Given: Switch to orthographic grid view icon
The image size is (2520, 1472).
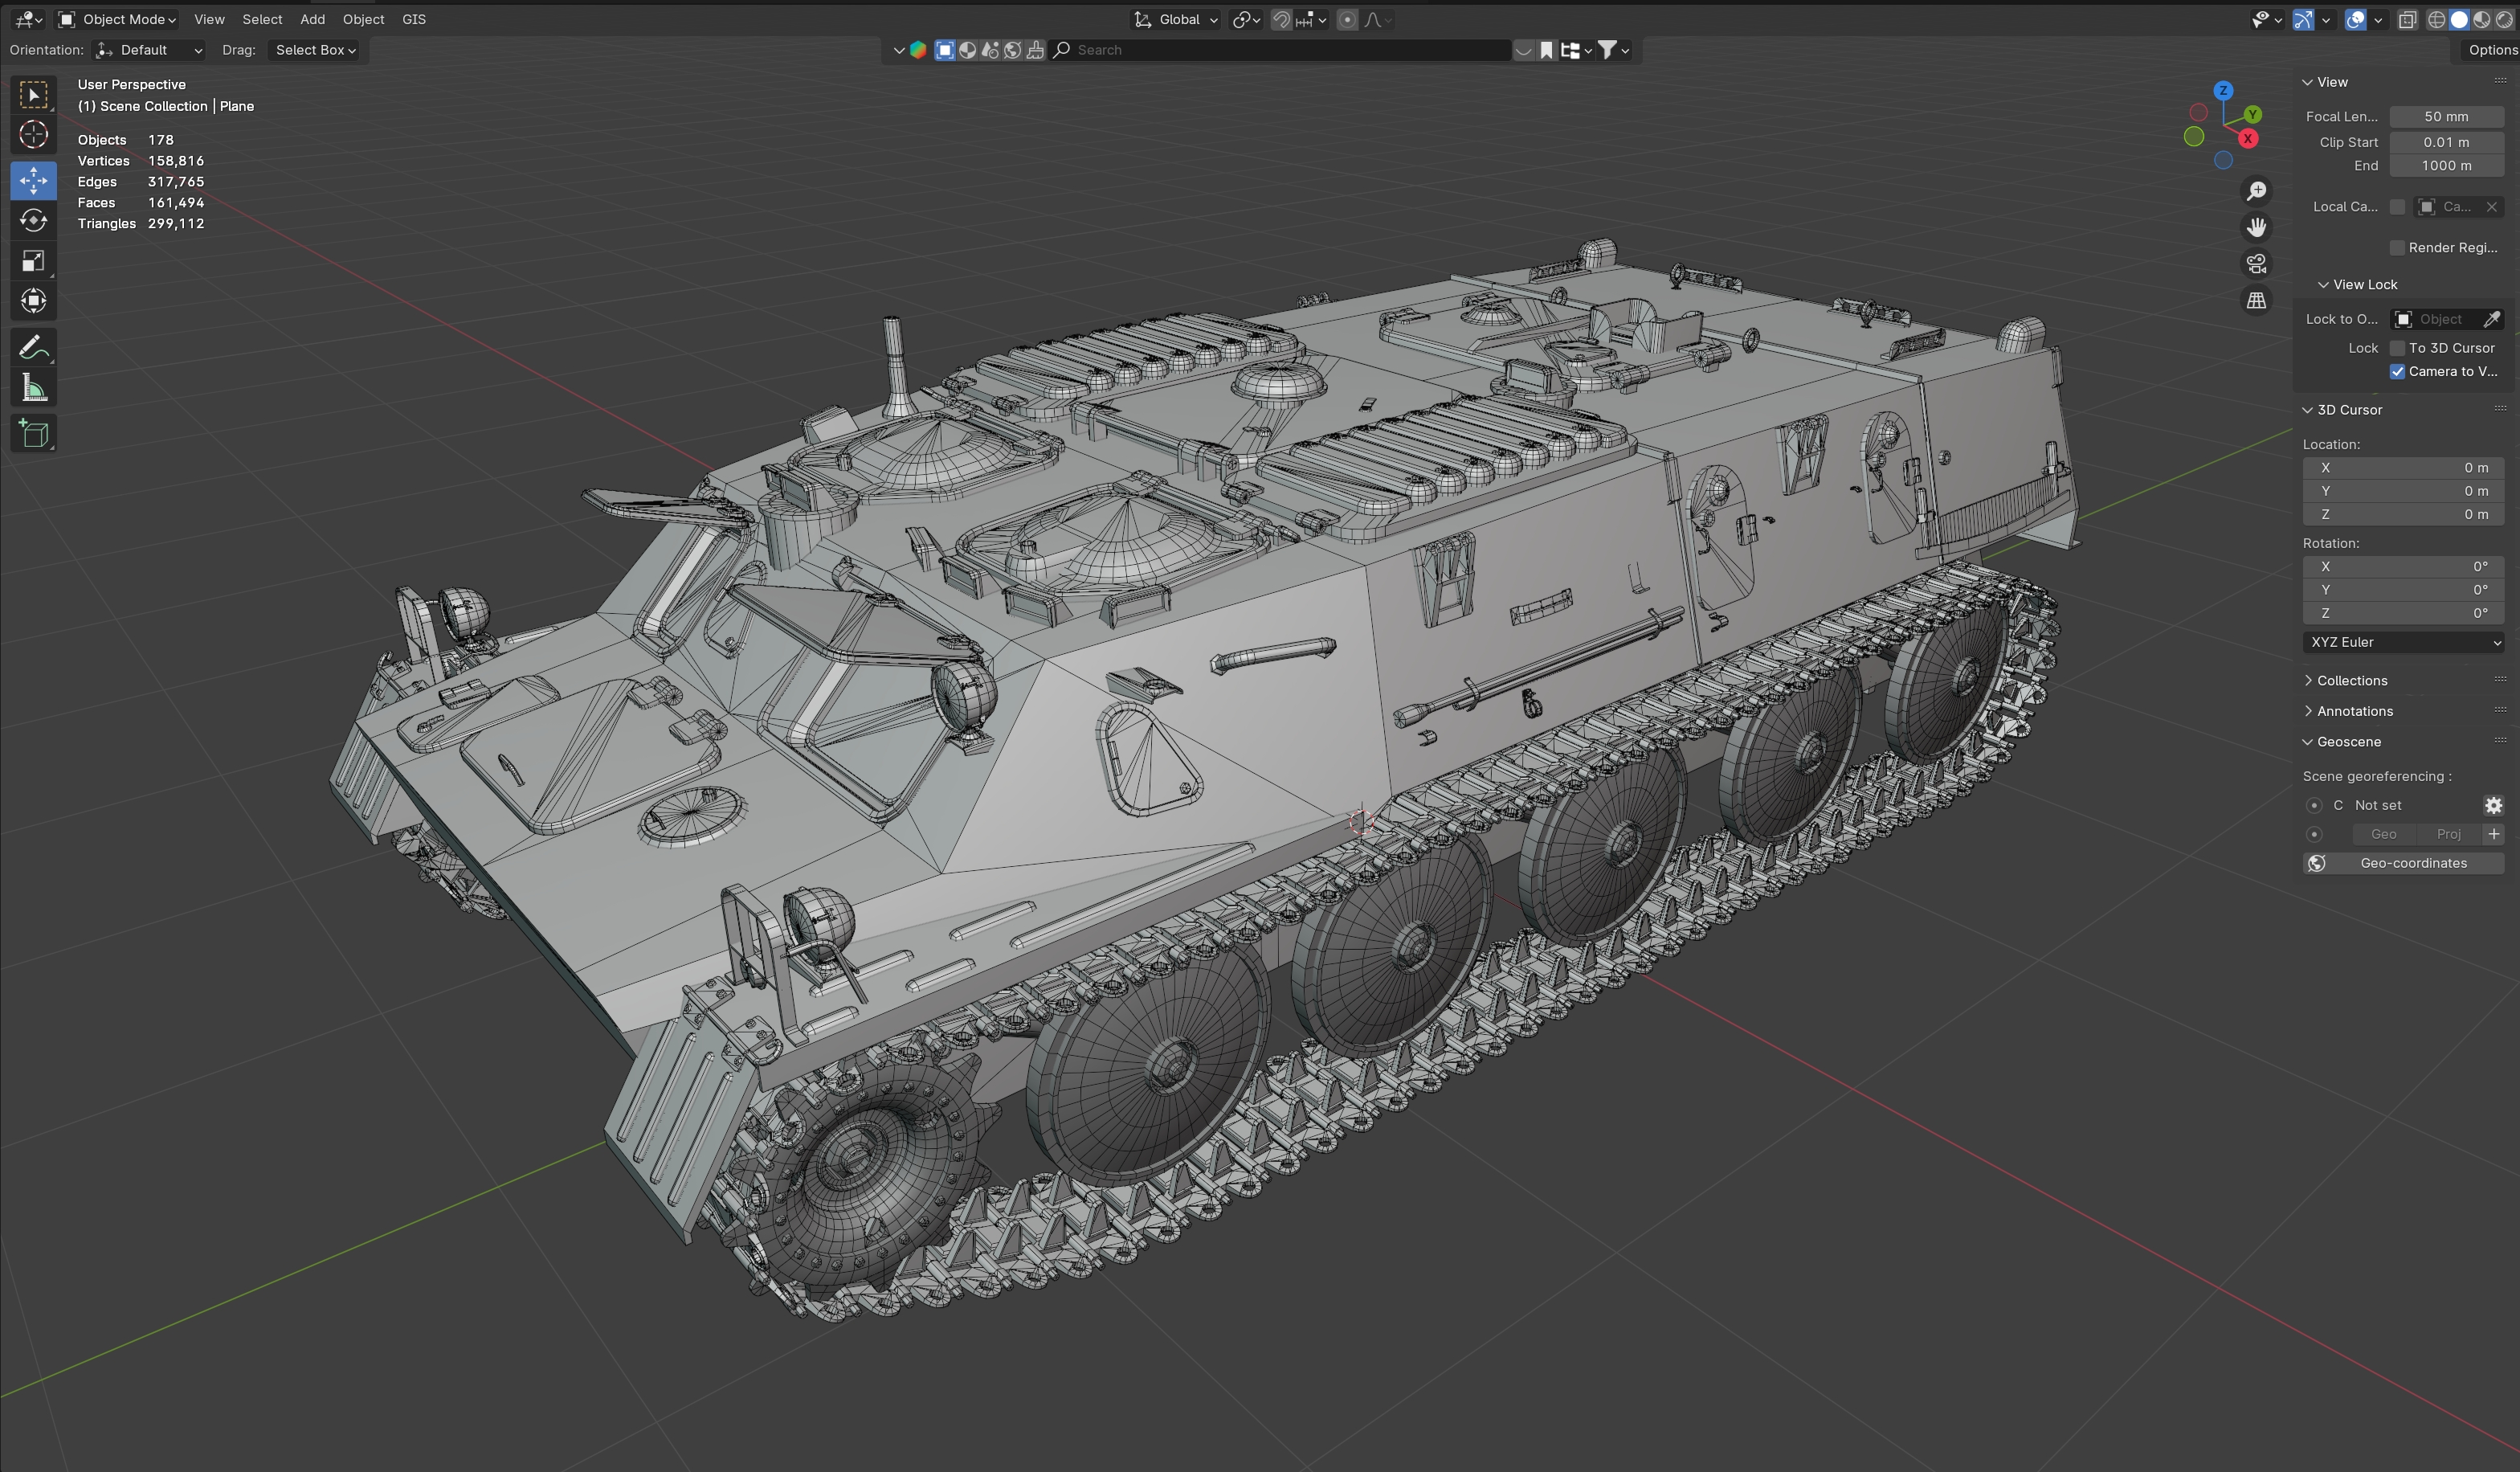Looking at the screenshot, I should pyautogui.click(x=2256, y=301).
